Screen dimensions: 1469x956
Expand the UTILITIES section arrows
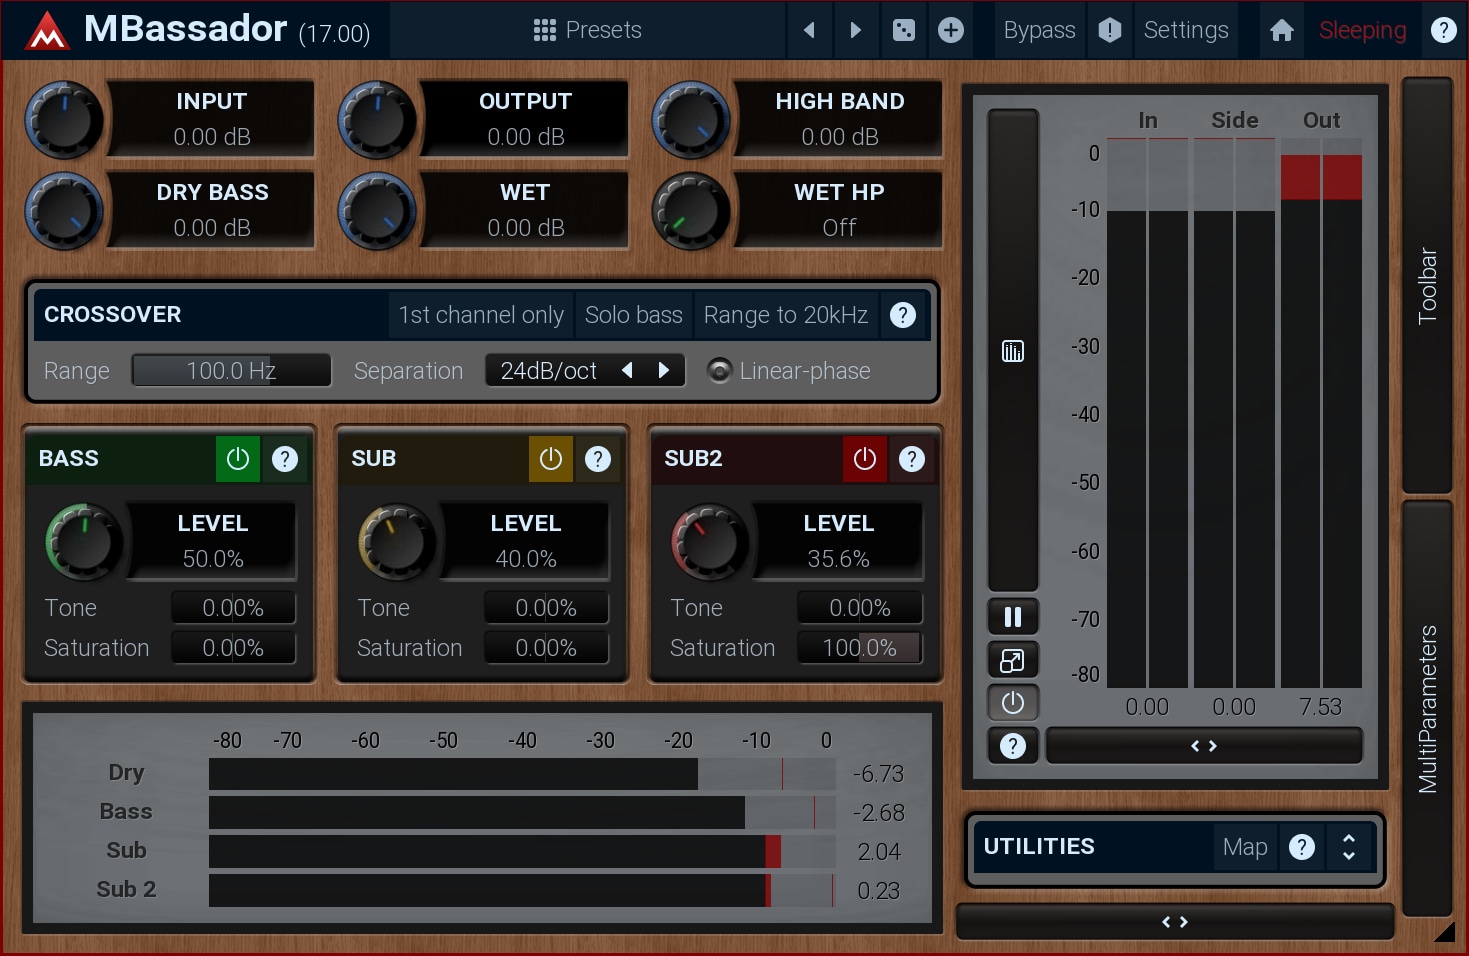(1349, 847)
